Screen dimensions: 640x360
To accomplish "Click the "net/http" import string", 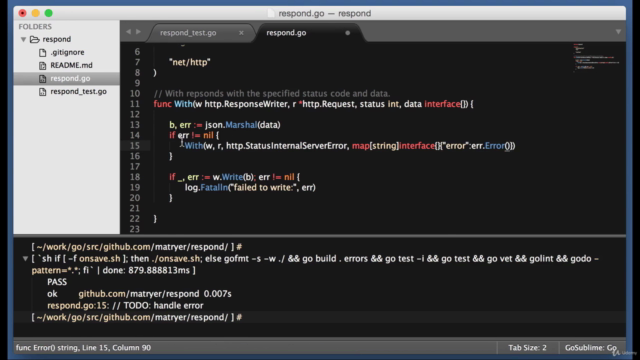I will pos(190,62).
